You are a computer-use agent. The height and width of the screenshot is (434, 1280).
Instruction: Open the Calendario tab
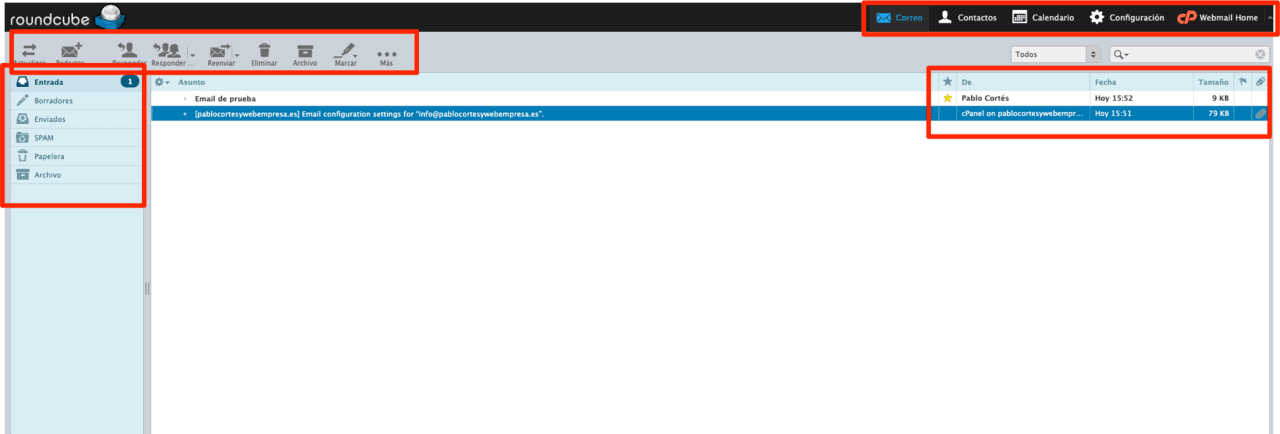[x=1043, y=17]
